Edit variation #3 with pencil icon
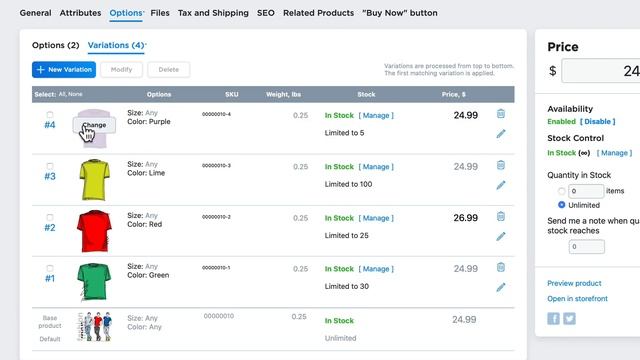Image resolution: width=640 pixels, height=360 pixels. [501, 185]
